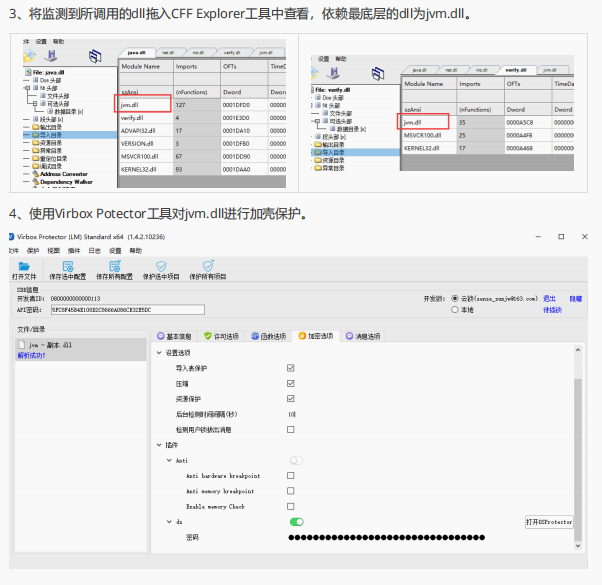This screenshot has height=585, width=602.
Task: Click the API密码 input field
Action: coord(128,309)
